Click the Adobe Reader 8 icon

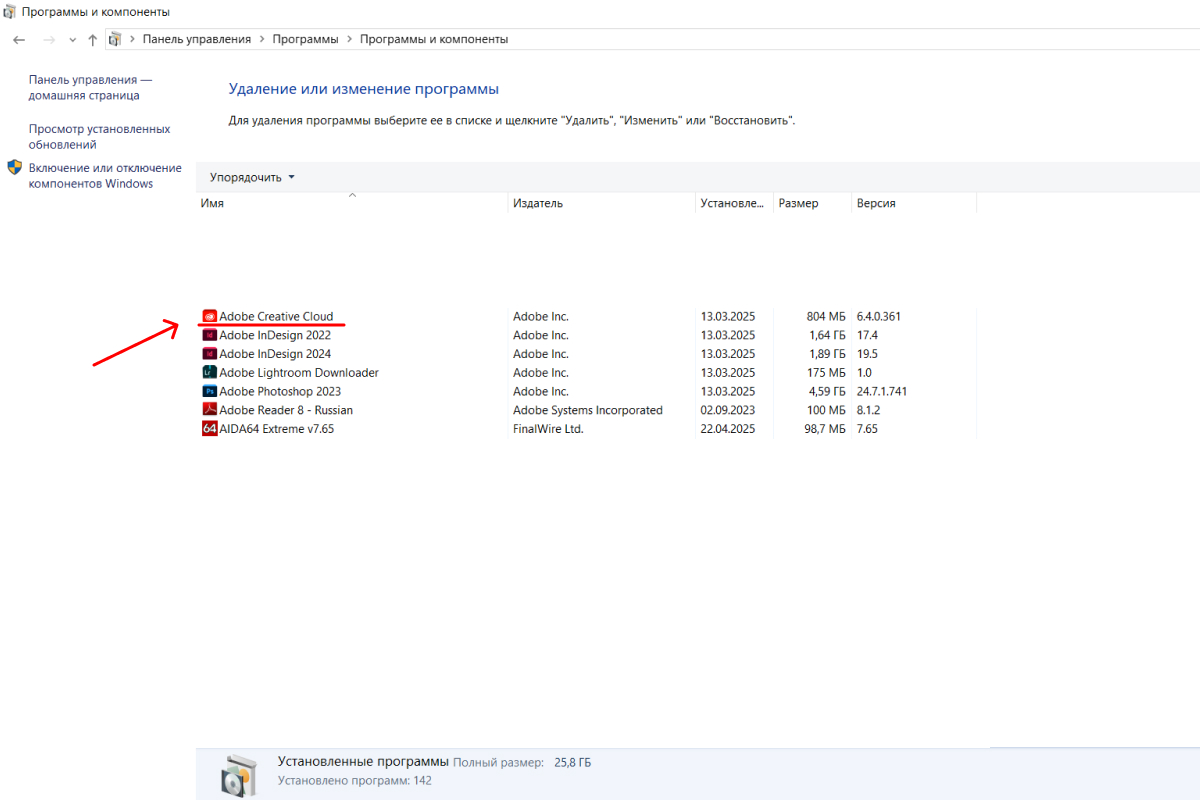coord(209,410)
